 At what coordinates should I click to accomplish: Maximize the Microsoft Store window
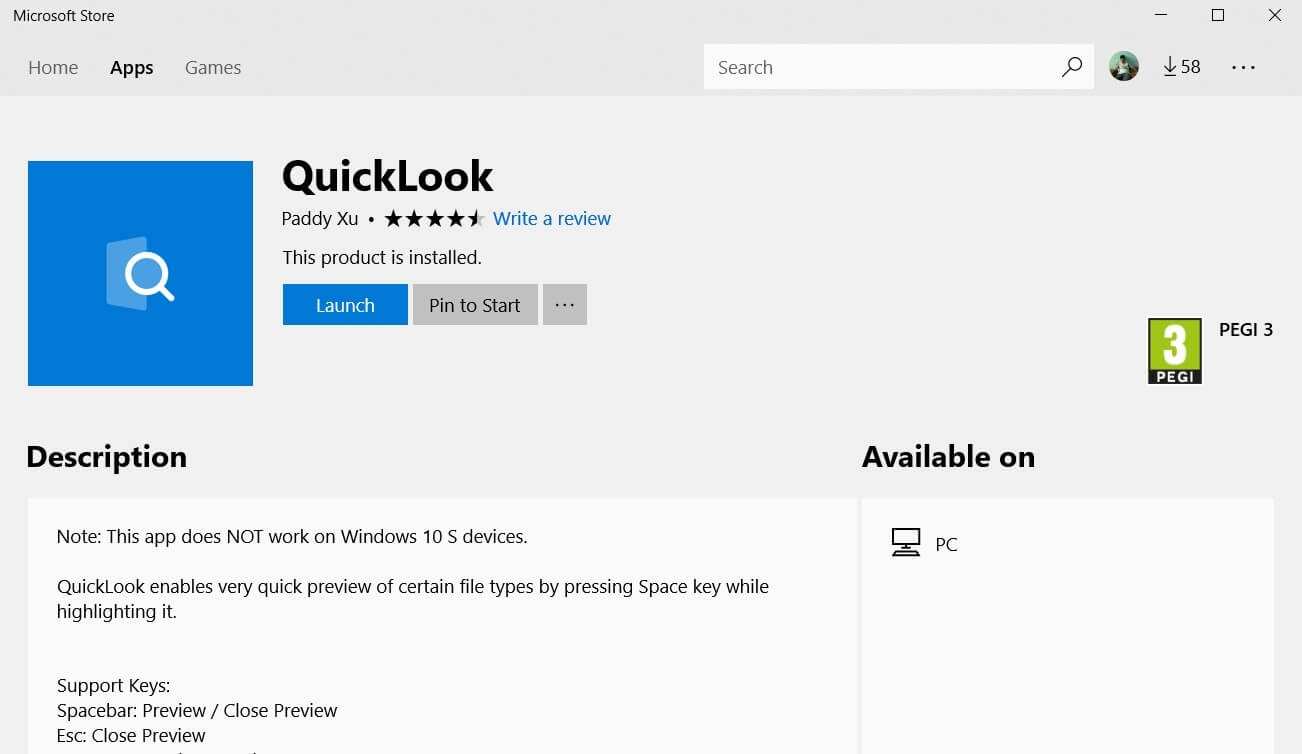[1217, 15]
